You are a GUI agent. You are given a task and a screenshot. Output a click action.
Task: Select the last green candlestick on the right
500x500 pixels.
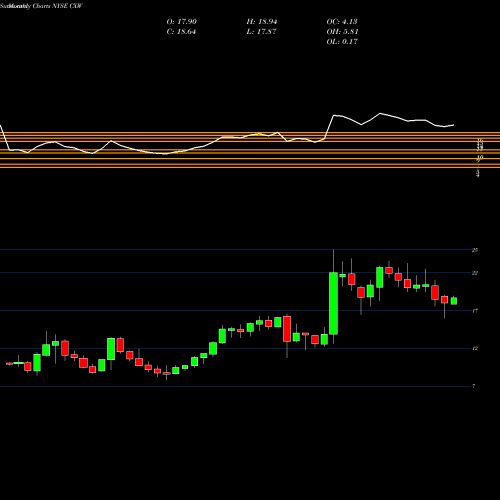(x=454, y=301)
